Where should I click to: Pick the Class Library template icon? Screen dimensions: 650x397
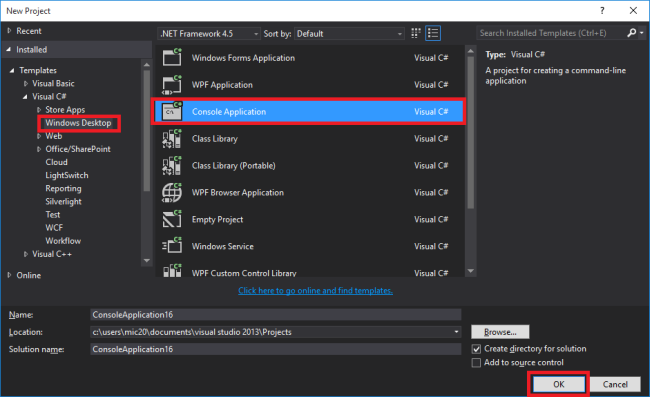click(x=172, y=138)
